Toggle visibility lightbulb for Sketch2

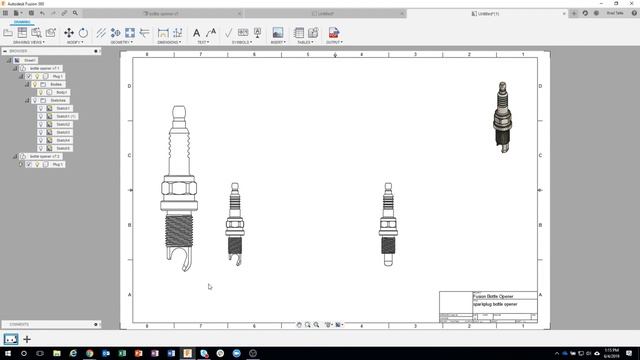tap(41, 124)
